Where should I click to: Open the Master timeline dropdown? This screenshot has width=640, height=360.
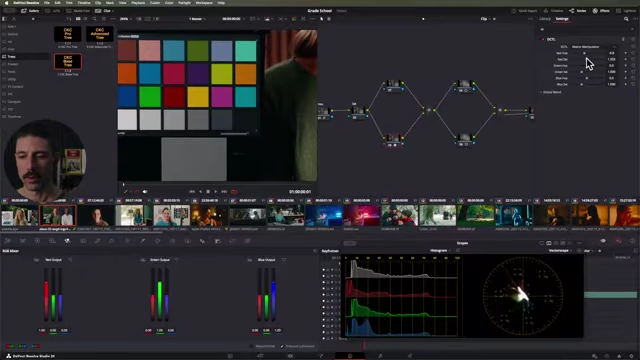pos(197,19)
